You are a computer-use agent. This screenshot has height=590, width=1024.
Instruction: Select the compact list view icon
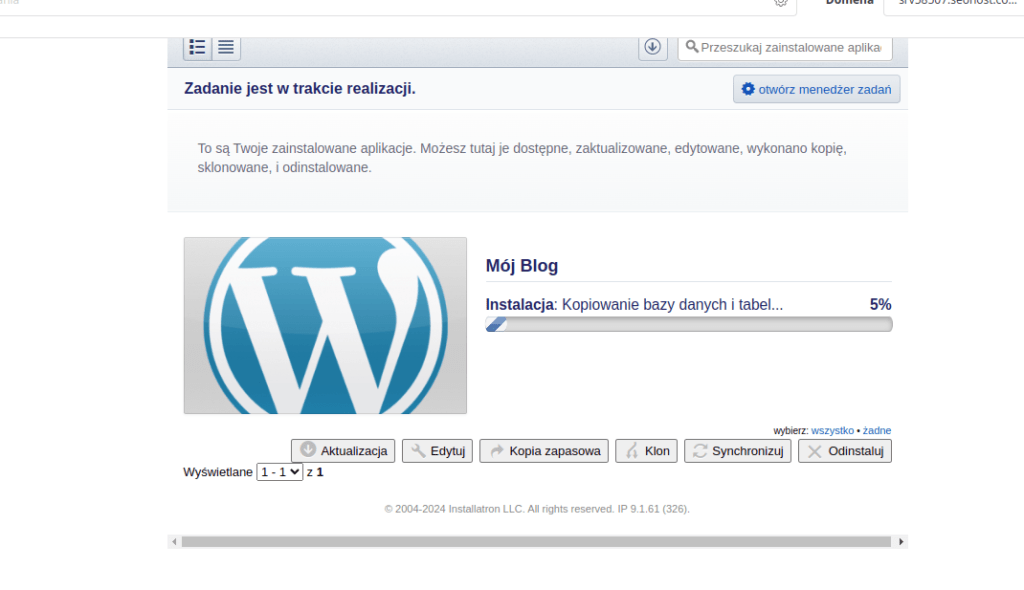click(x=225, y=47)
